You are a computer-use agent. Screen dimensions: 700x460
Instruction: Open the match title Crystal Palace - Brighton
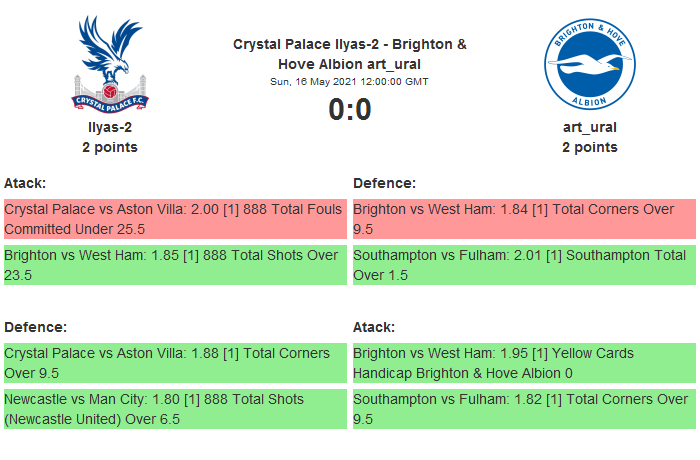349,53
